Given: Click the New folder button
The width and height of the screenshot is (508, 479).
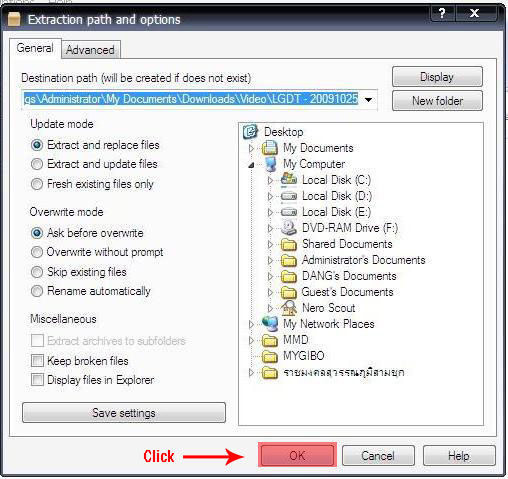Looking at the screenshot, I should tap(437, 101).
